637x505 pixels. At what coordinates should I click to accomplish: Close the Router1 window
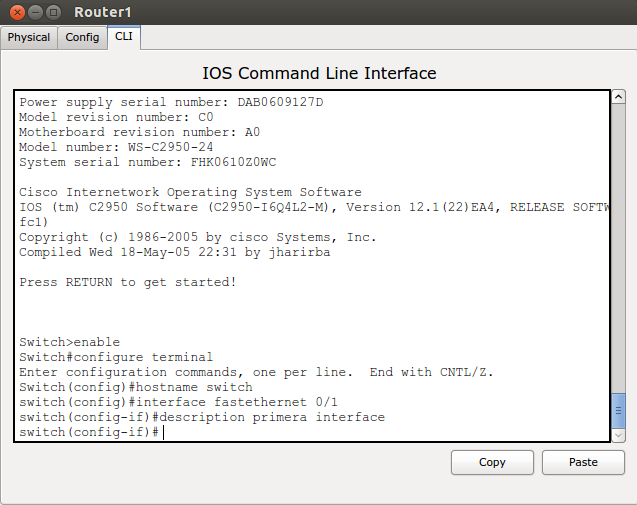(14, 12)
